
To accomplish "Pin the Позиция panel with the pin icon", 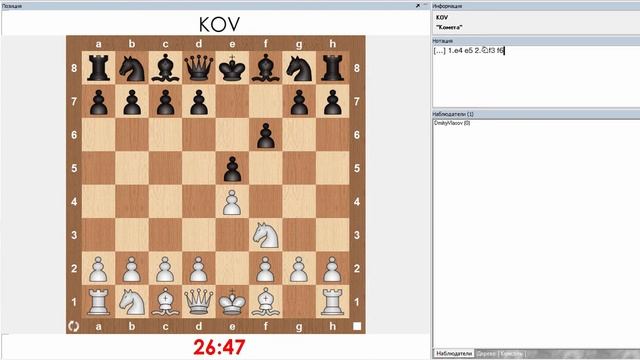I will point(418,6).
